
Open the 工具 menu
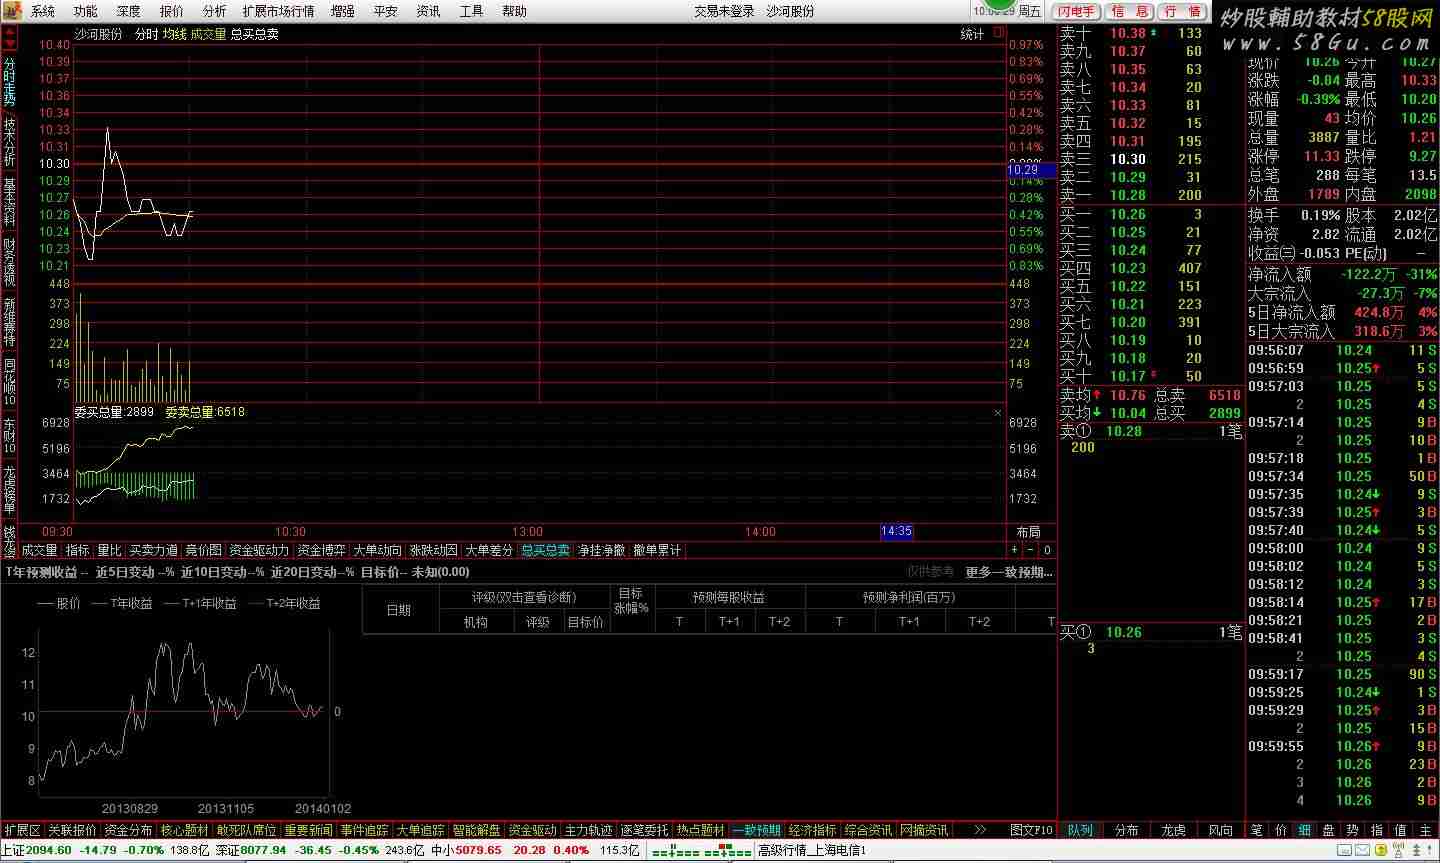coord(472,11)
